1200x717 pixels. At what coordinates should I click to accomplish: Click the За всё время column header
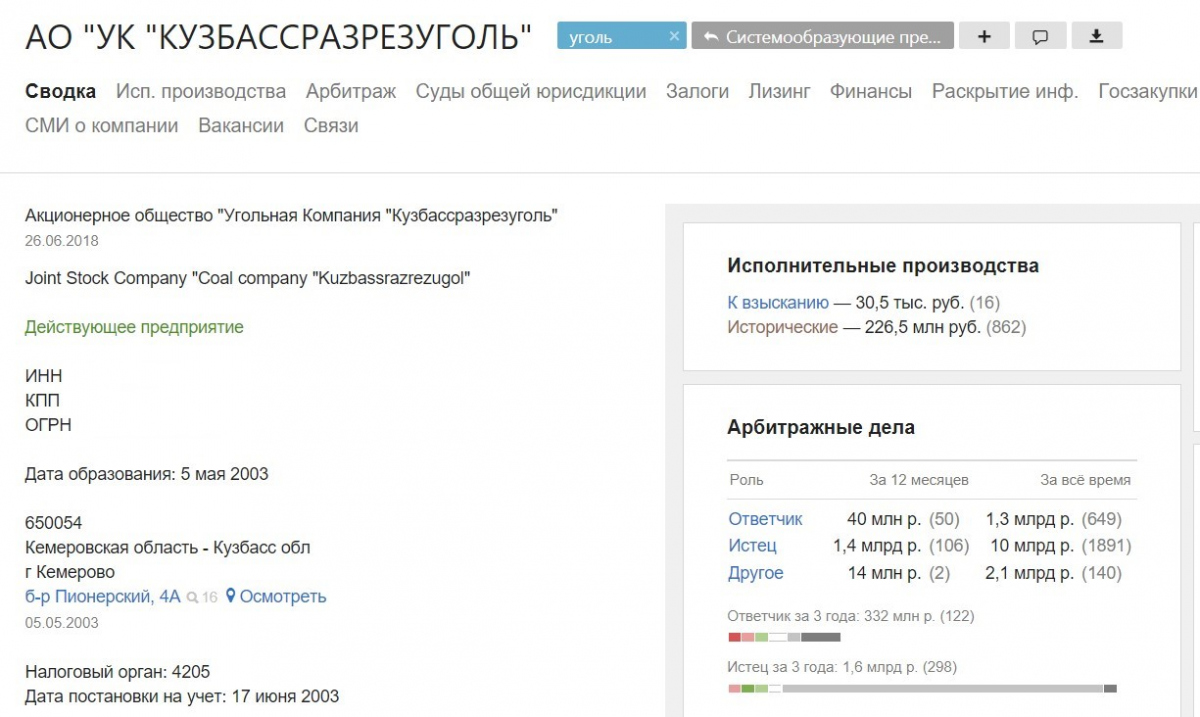(1085, 480)
